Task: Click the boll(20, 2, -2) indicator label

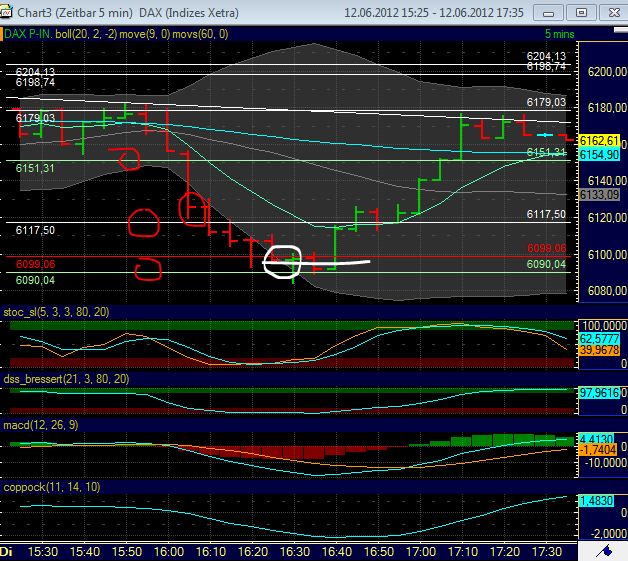Action: (86, 34)
